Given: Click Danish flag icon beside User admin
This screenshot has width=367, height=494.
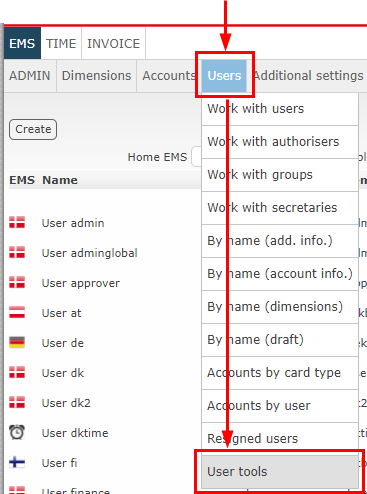Looking at the screenshot, I should [x=17, y=222].
